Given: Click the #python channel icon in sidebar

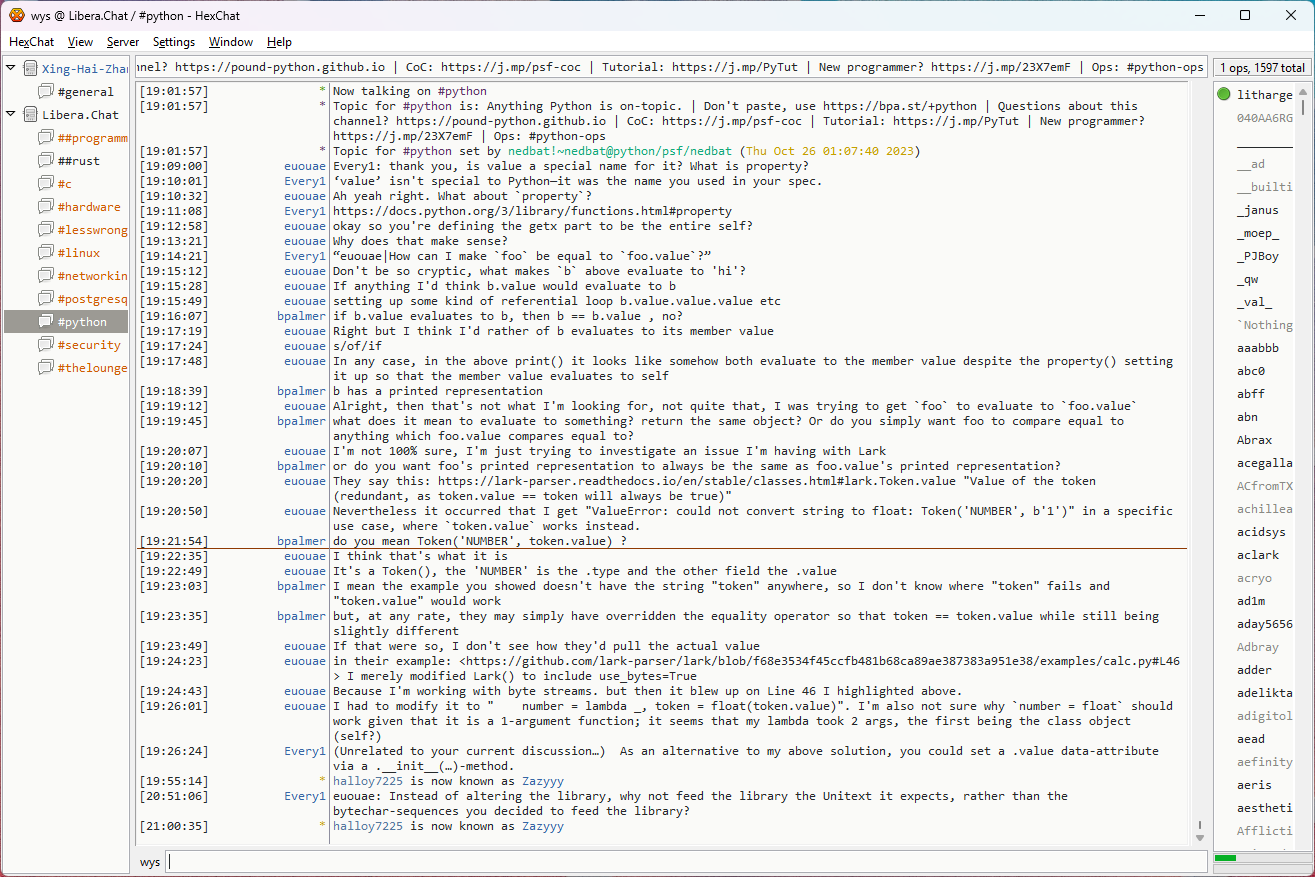Looking at the screenshot, I should coord(46,322).
